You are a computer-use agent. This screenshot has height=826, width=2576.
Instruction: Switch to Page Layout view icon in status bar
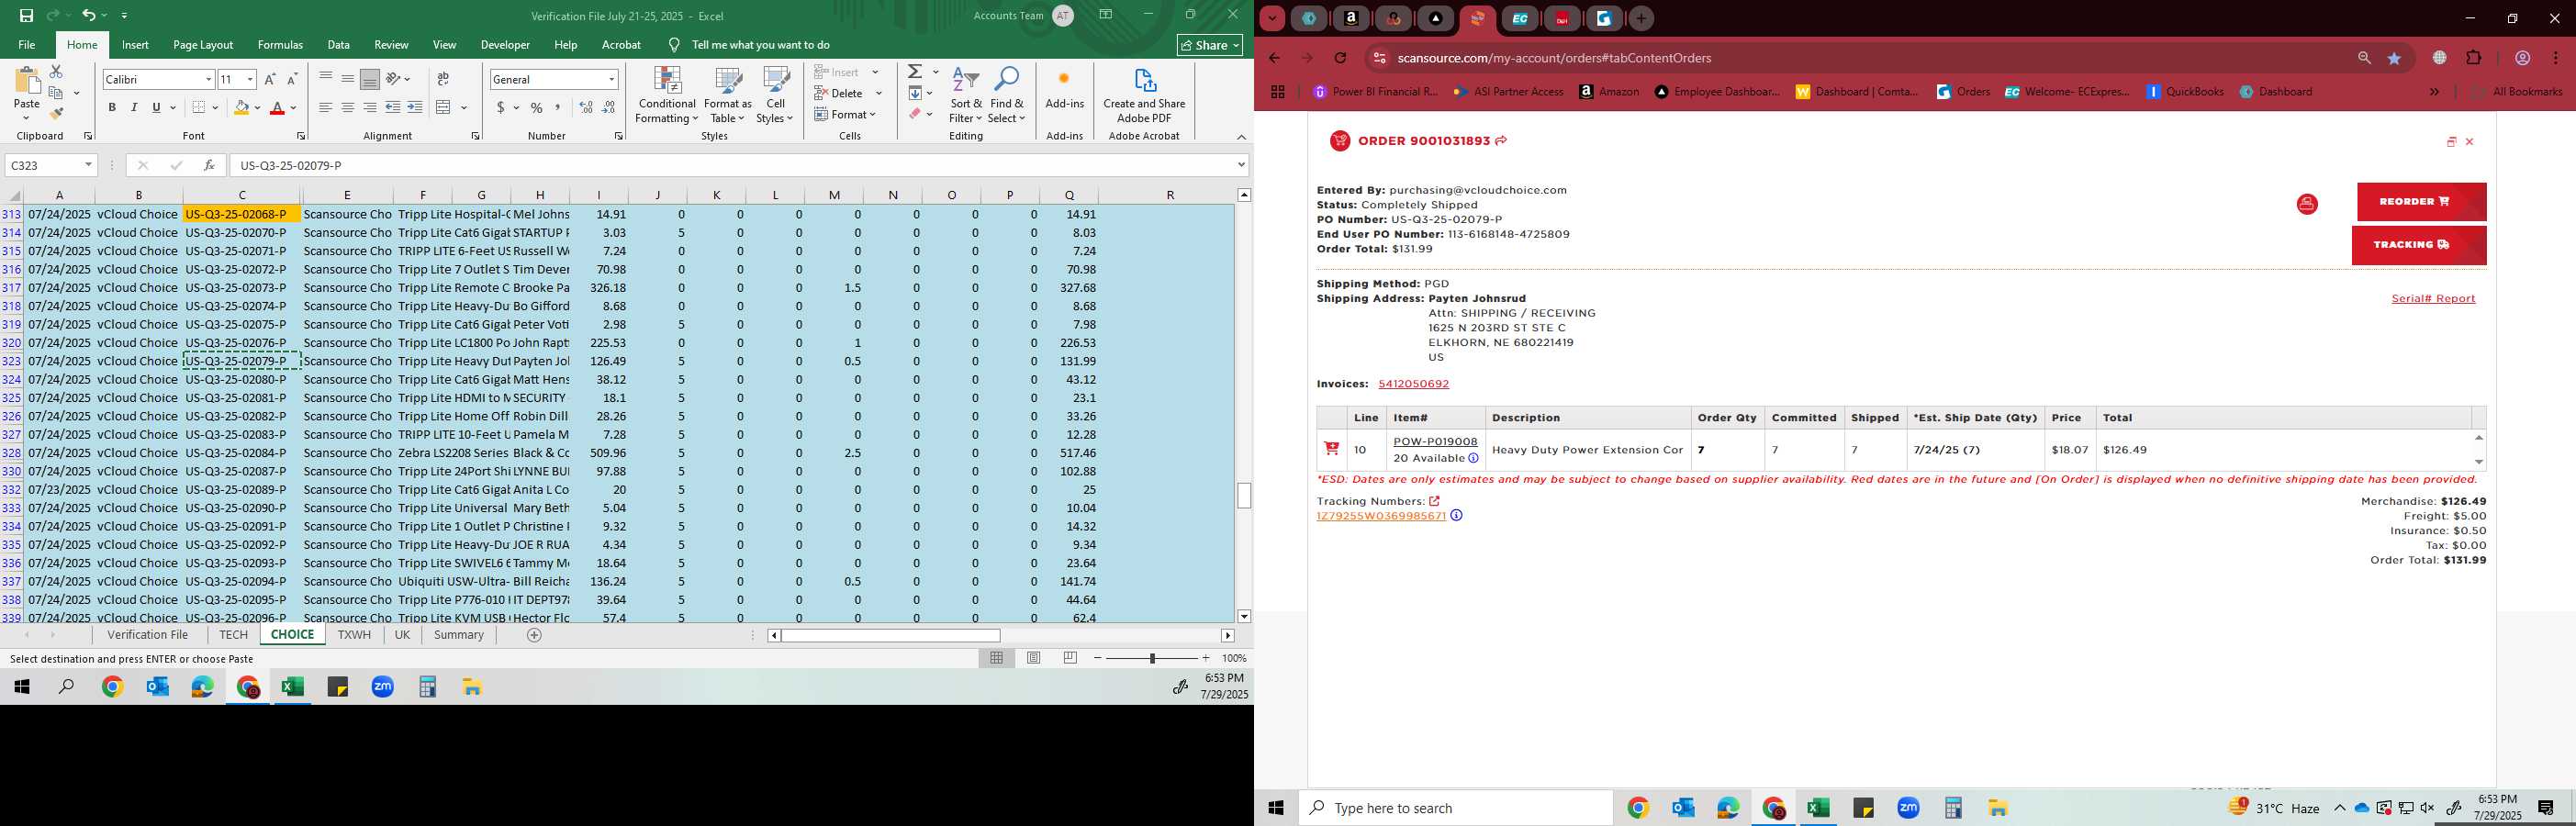point(1034,658)
